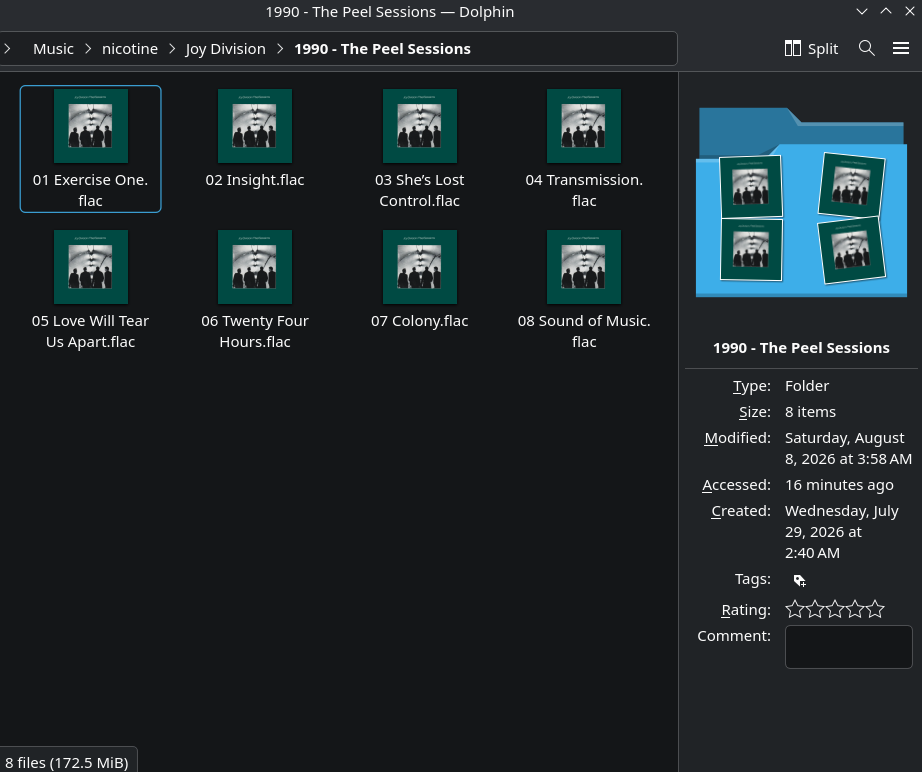The width and height of the screenshot is (922, 772).
Task: Select 04 Transmission.flac cover thumbnail
Action: 584,126
